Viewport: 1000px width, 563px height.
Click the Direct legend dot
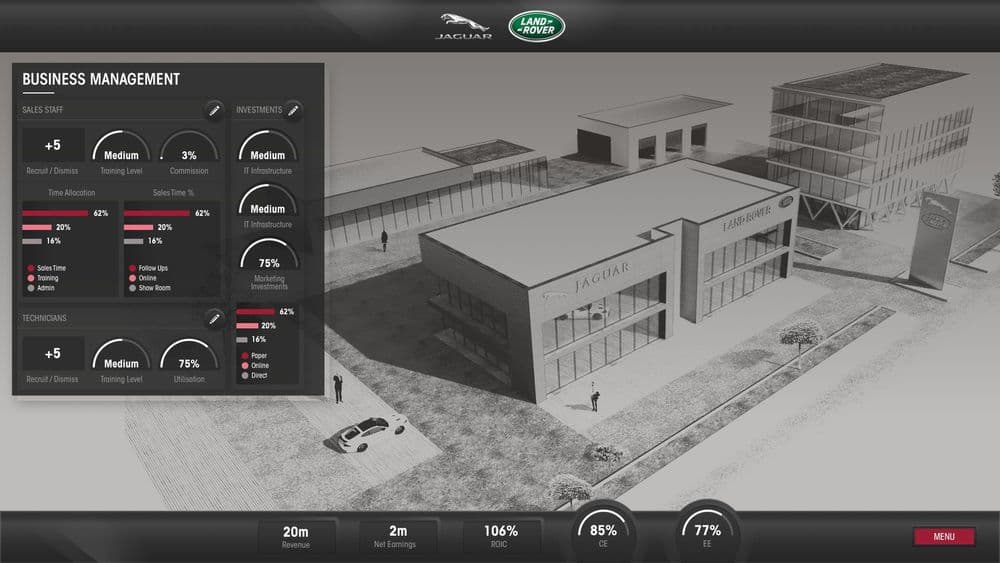[x=245, y=376]
